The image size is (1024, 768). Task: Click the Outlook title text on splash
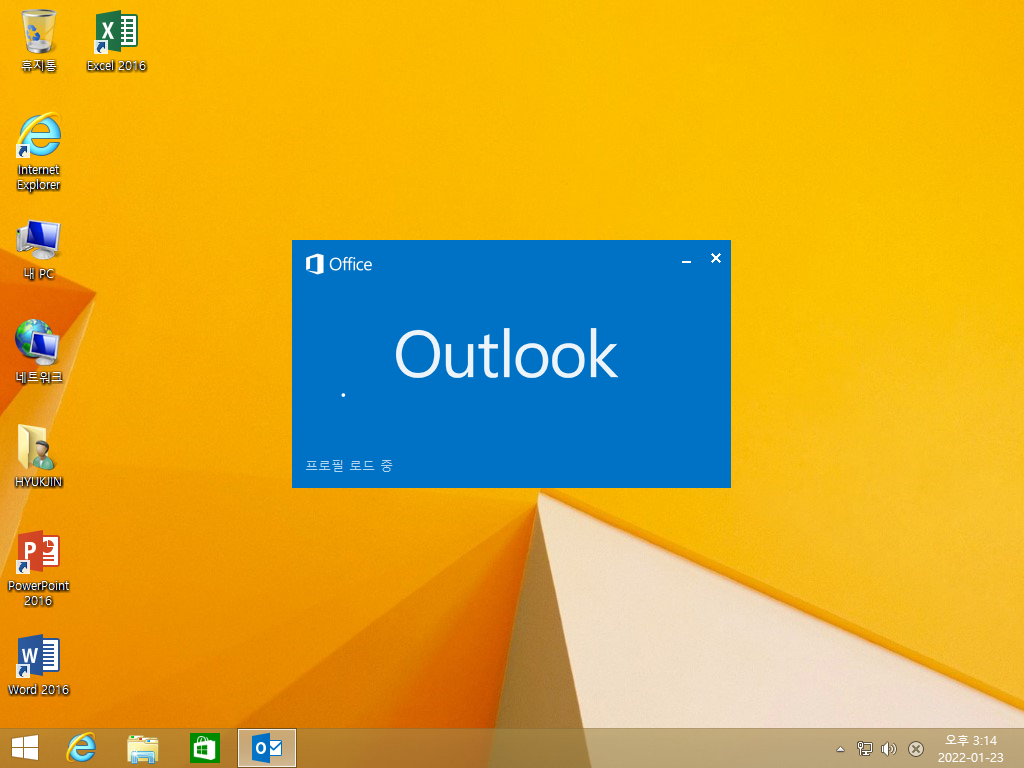pyautogui.click(x=506, y=355)
